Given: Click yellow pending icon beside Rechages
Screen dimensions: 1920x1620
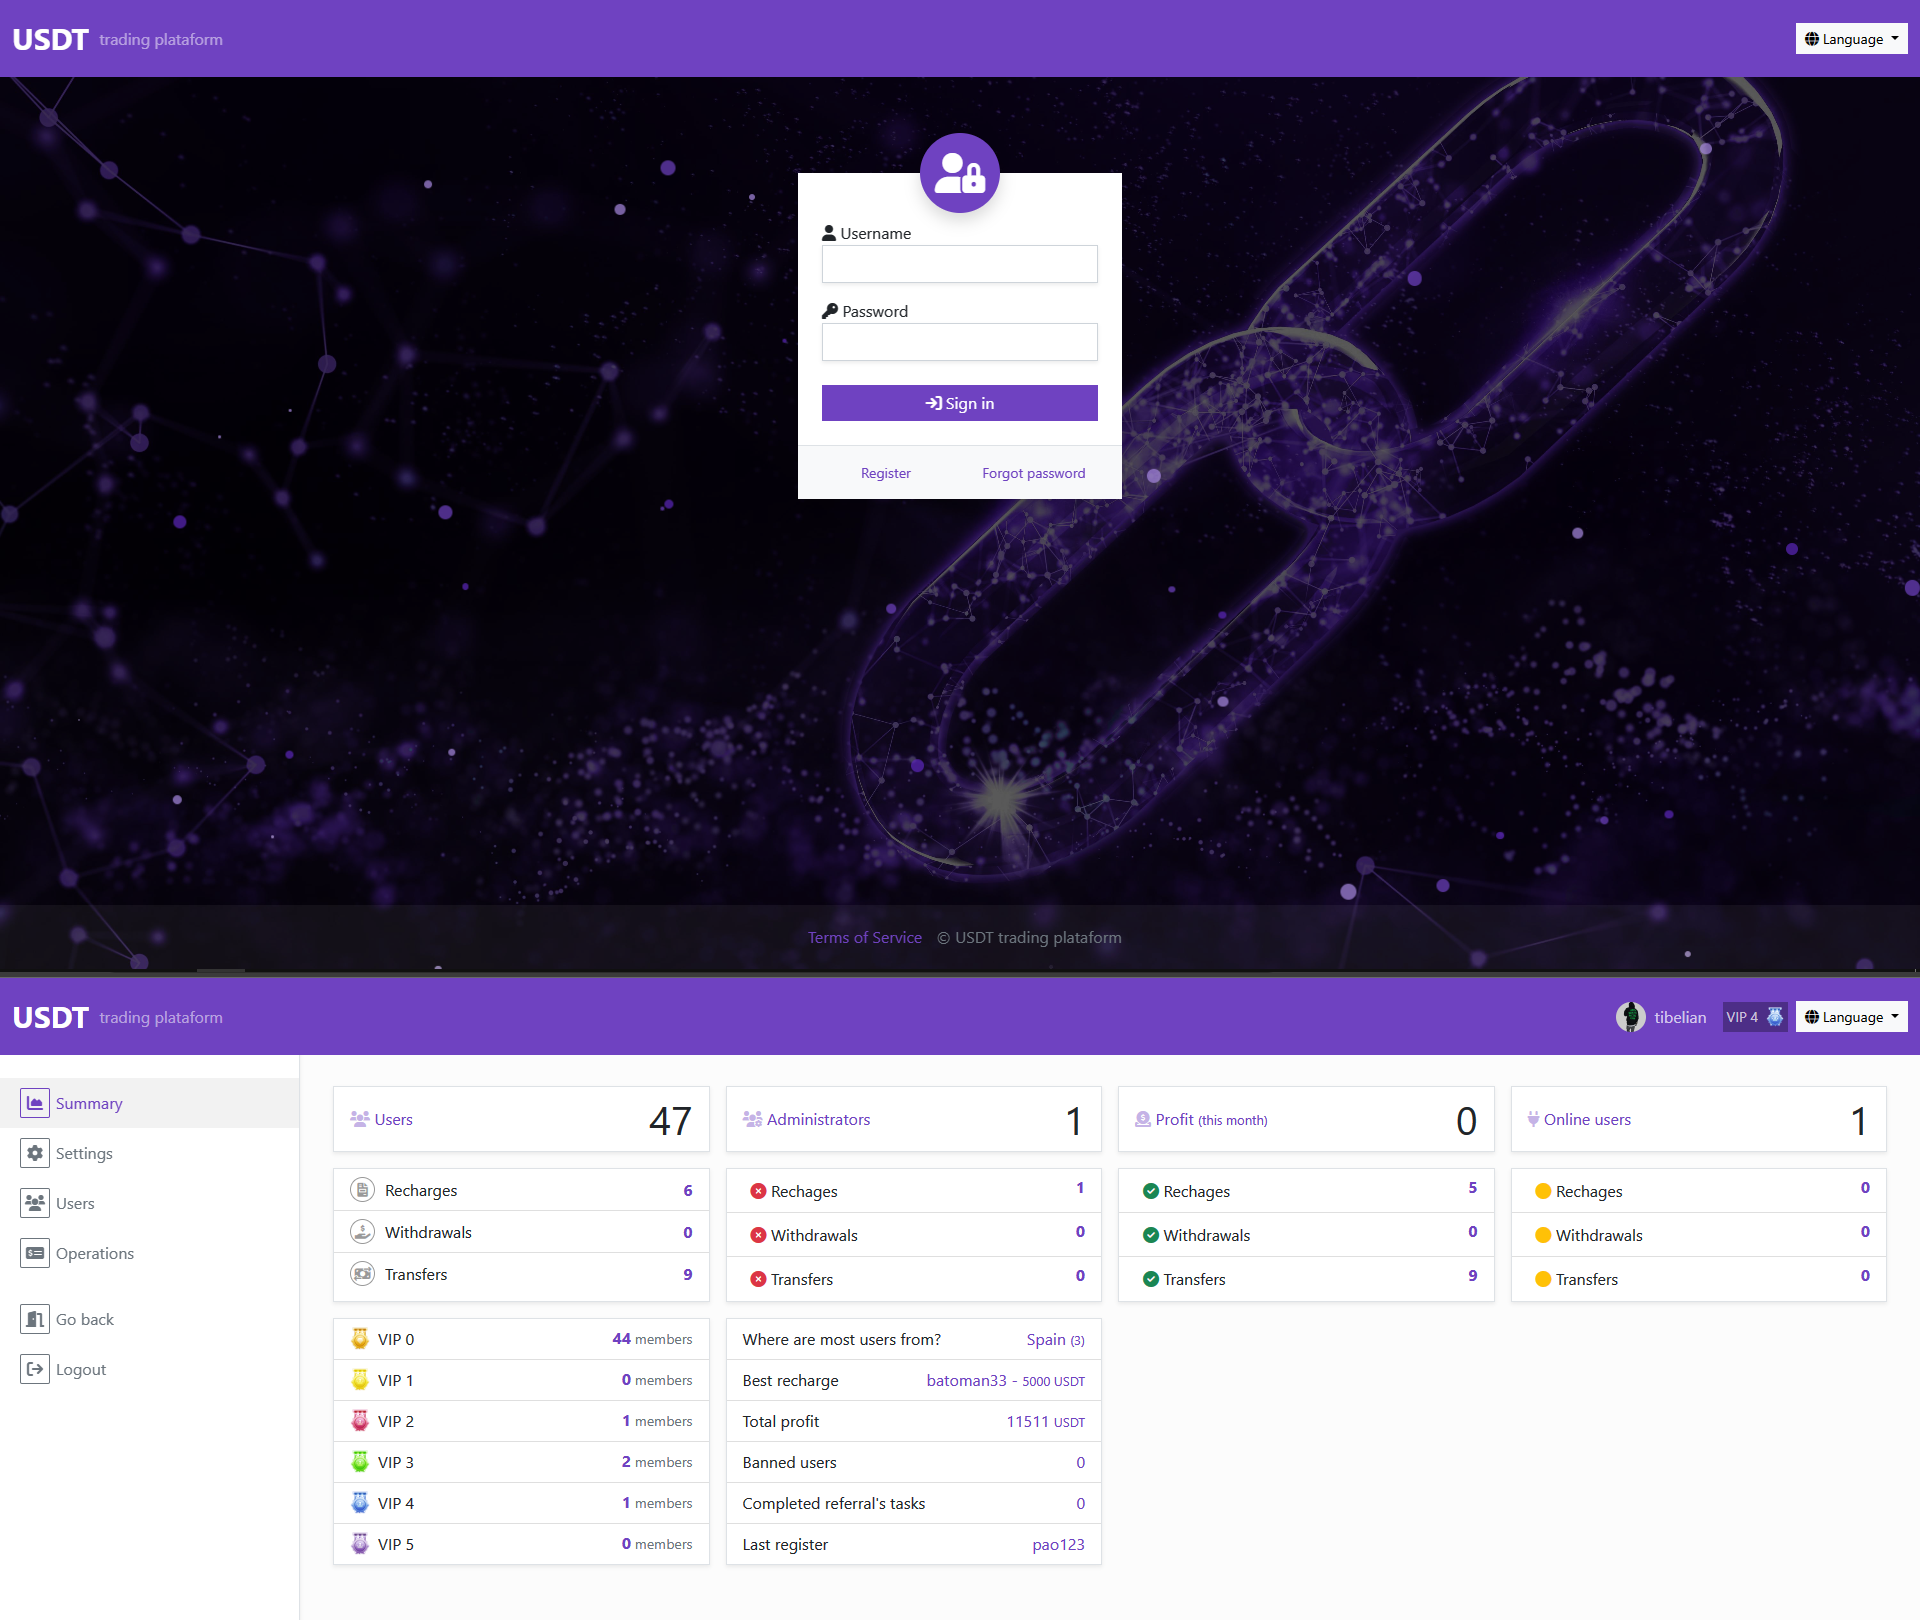Looking at the screenshot, I should click(x=1543, y=1191).
